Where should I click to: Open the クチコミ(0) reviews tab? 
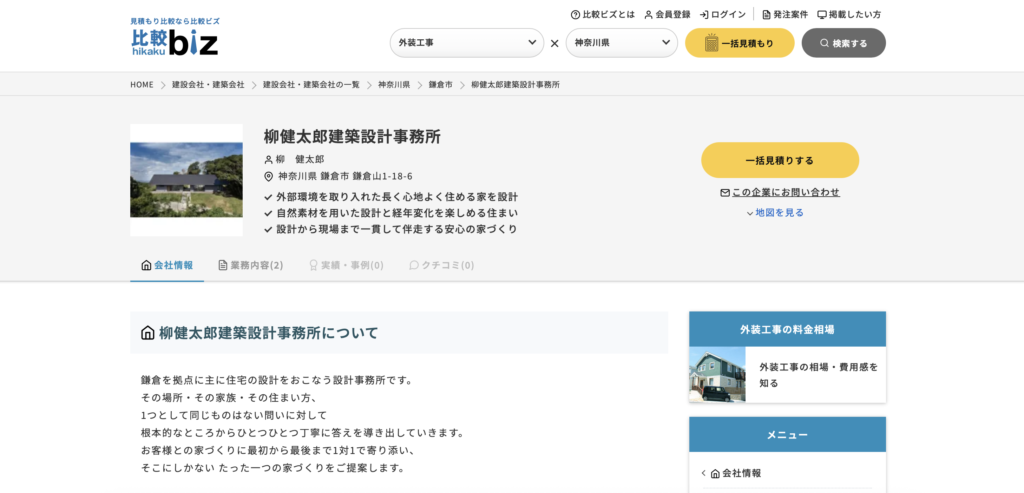pyautogui.click(x=441, y=265)
